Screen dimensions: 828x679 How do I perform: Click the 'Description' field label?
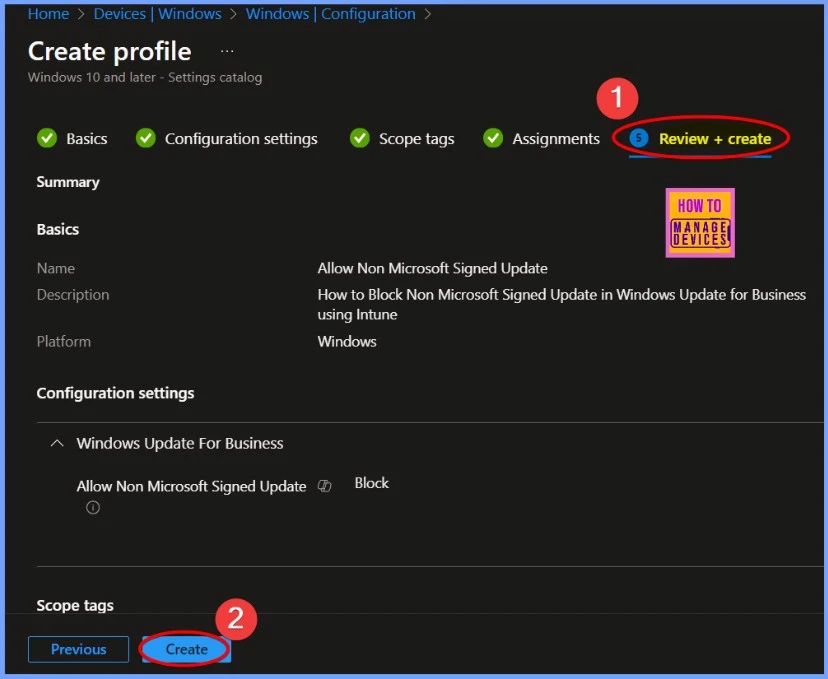pyautogui.click(x=73, y=295)
